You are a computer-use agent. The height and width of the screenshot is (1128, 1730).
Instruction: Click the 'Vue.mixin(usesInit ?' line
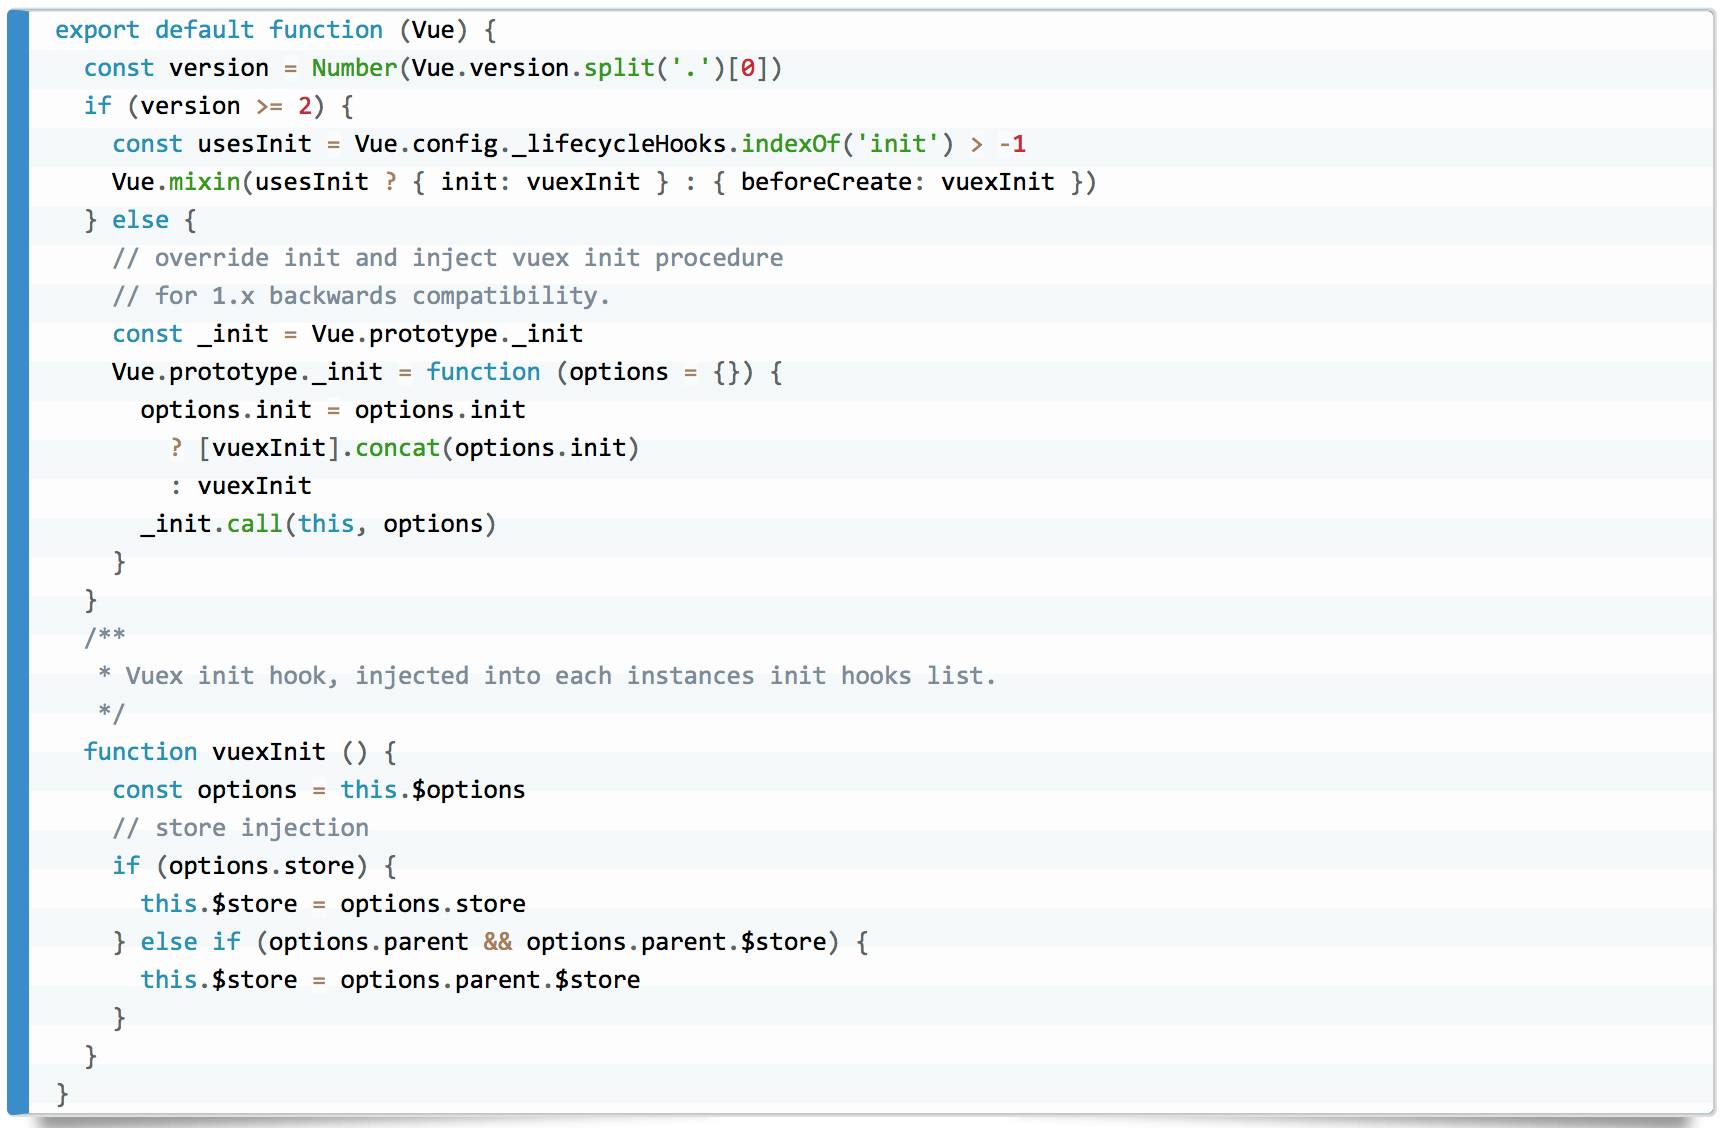604,182
